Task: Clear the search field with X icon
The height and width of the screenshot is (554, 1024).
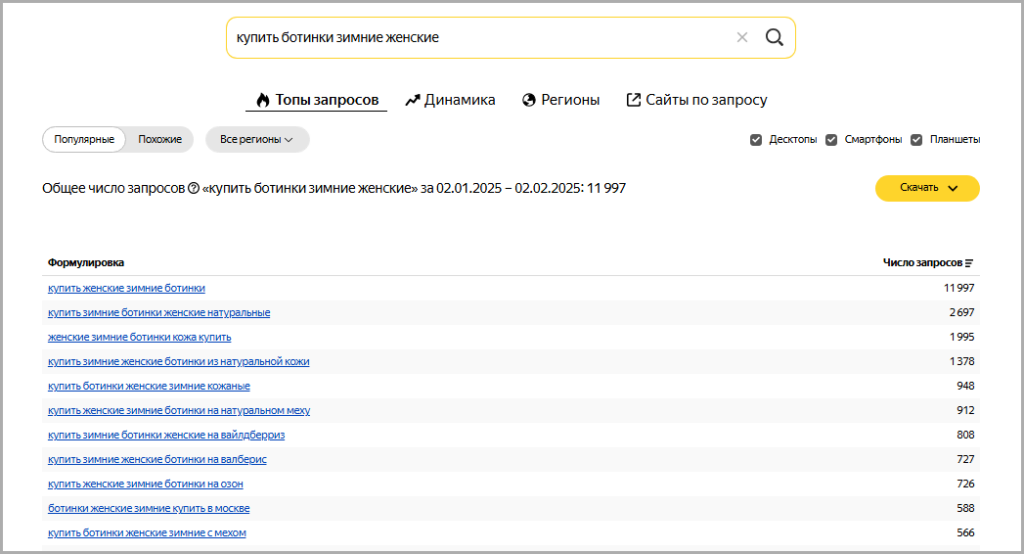Action: [742, 37]
